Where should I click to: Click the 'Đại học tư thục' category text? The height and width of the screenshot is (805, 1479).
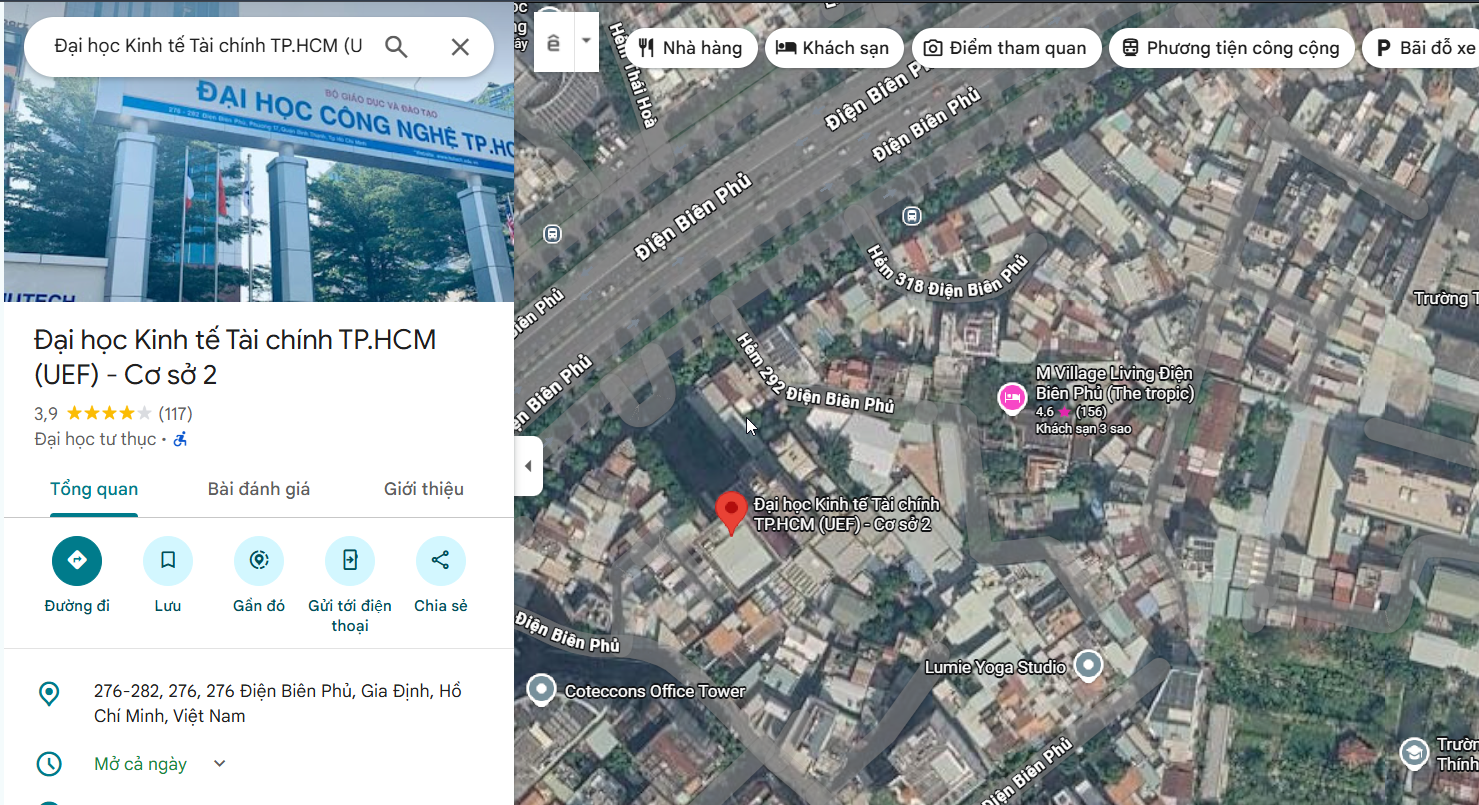95,439
